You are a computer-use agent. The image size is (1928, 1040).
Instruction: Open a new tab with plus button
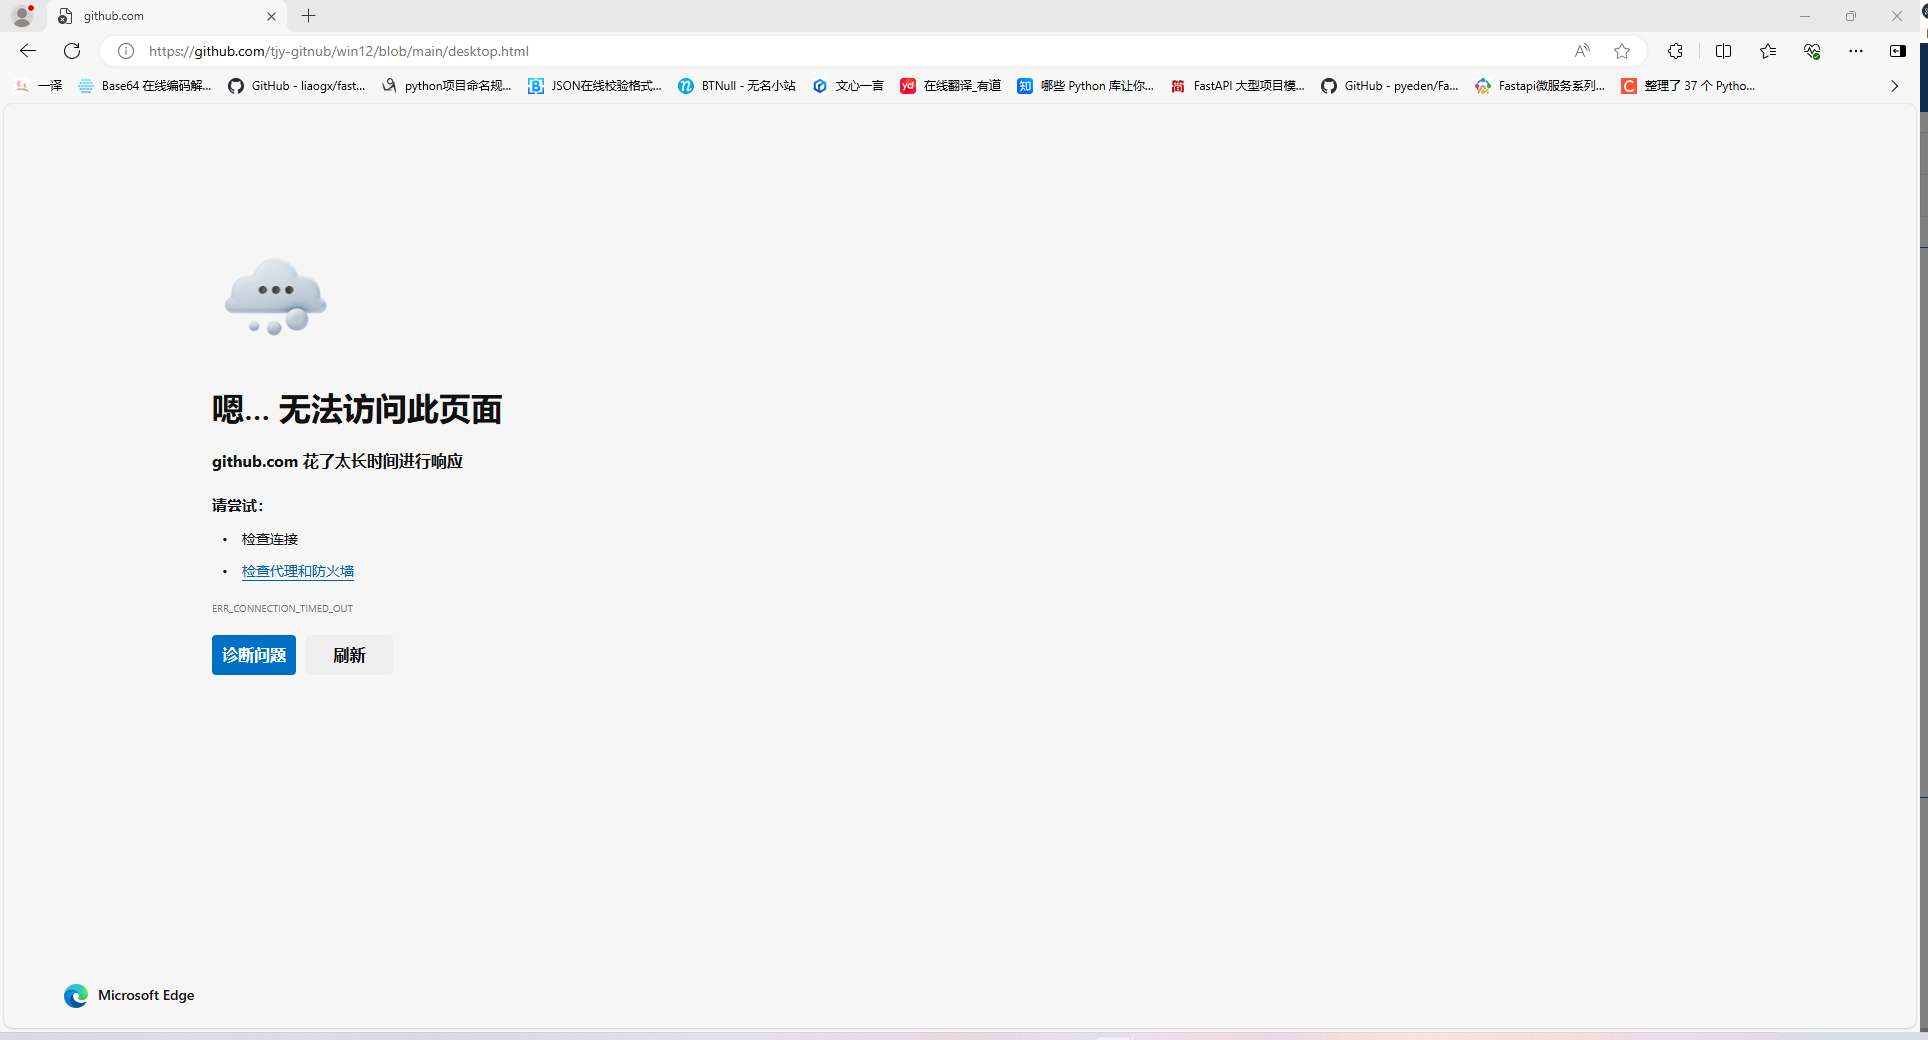(x=309, y=16)
